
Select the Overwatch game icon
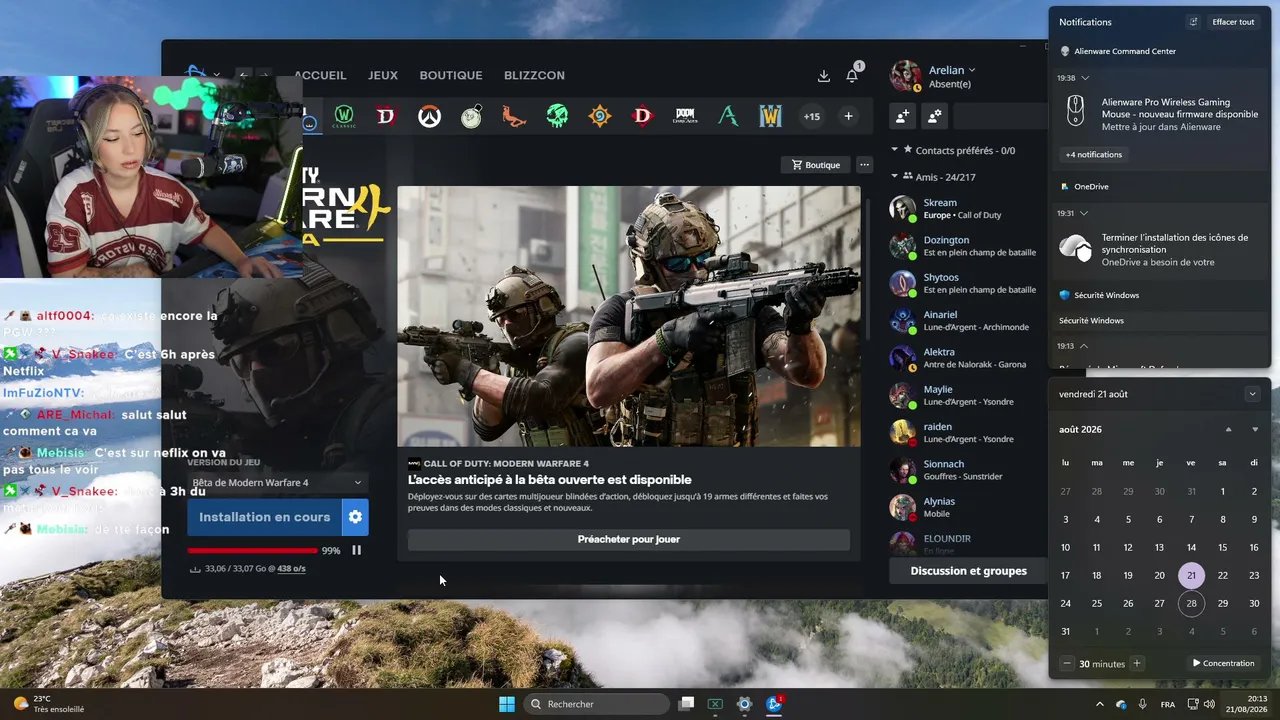click(x=429, y=116)
